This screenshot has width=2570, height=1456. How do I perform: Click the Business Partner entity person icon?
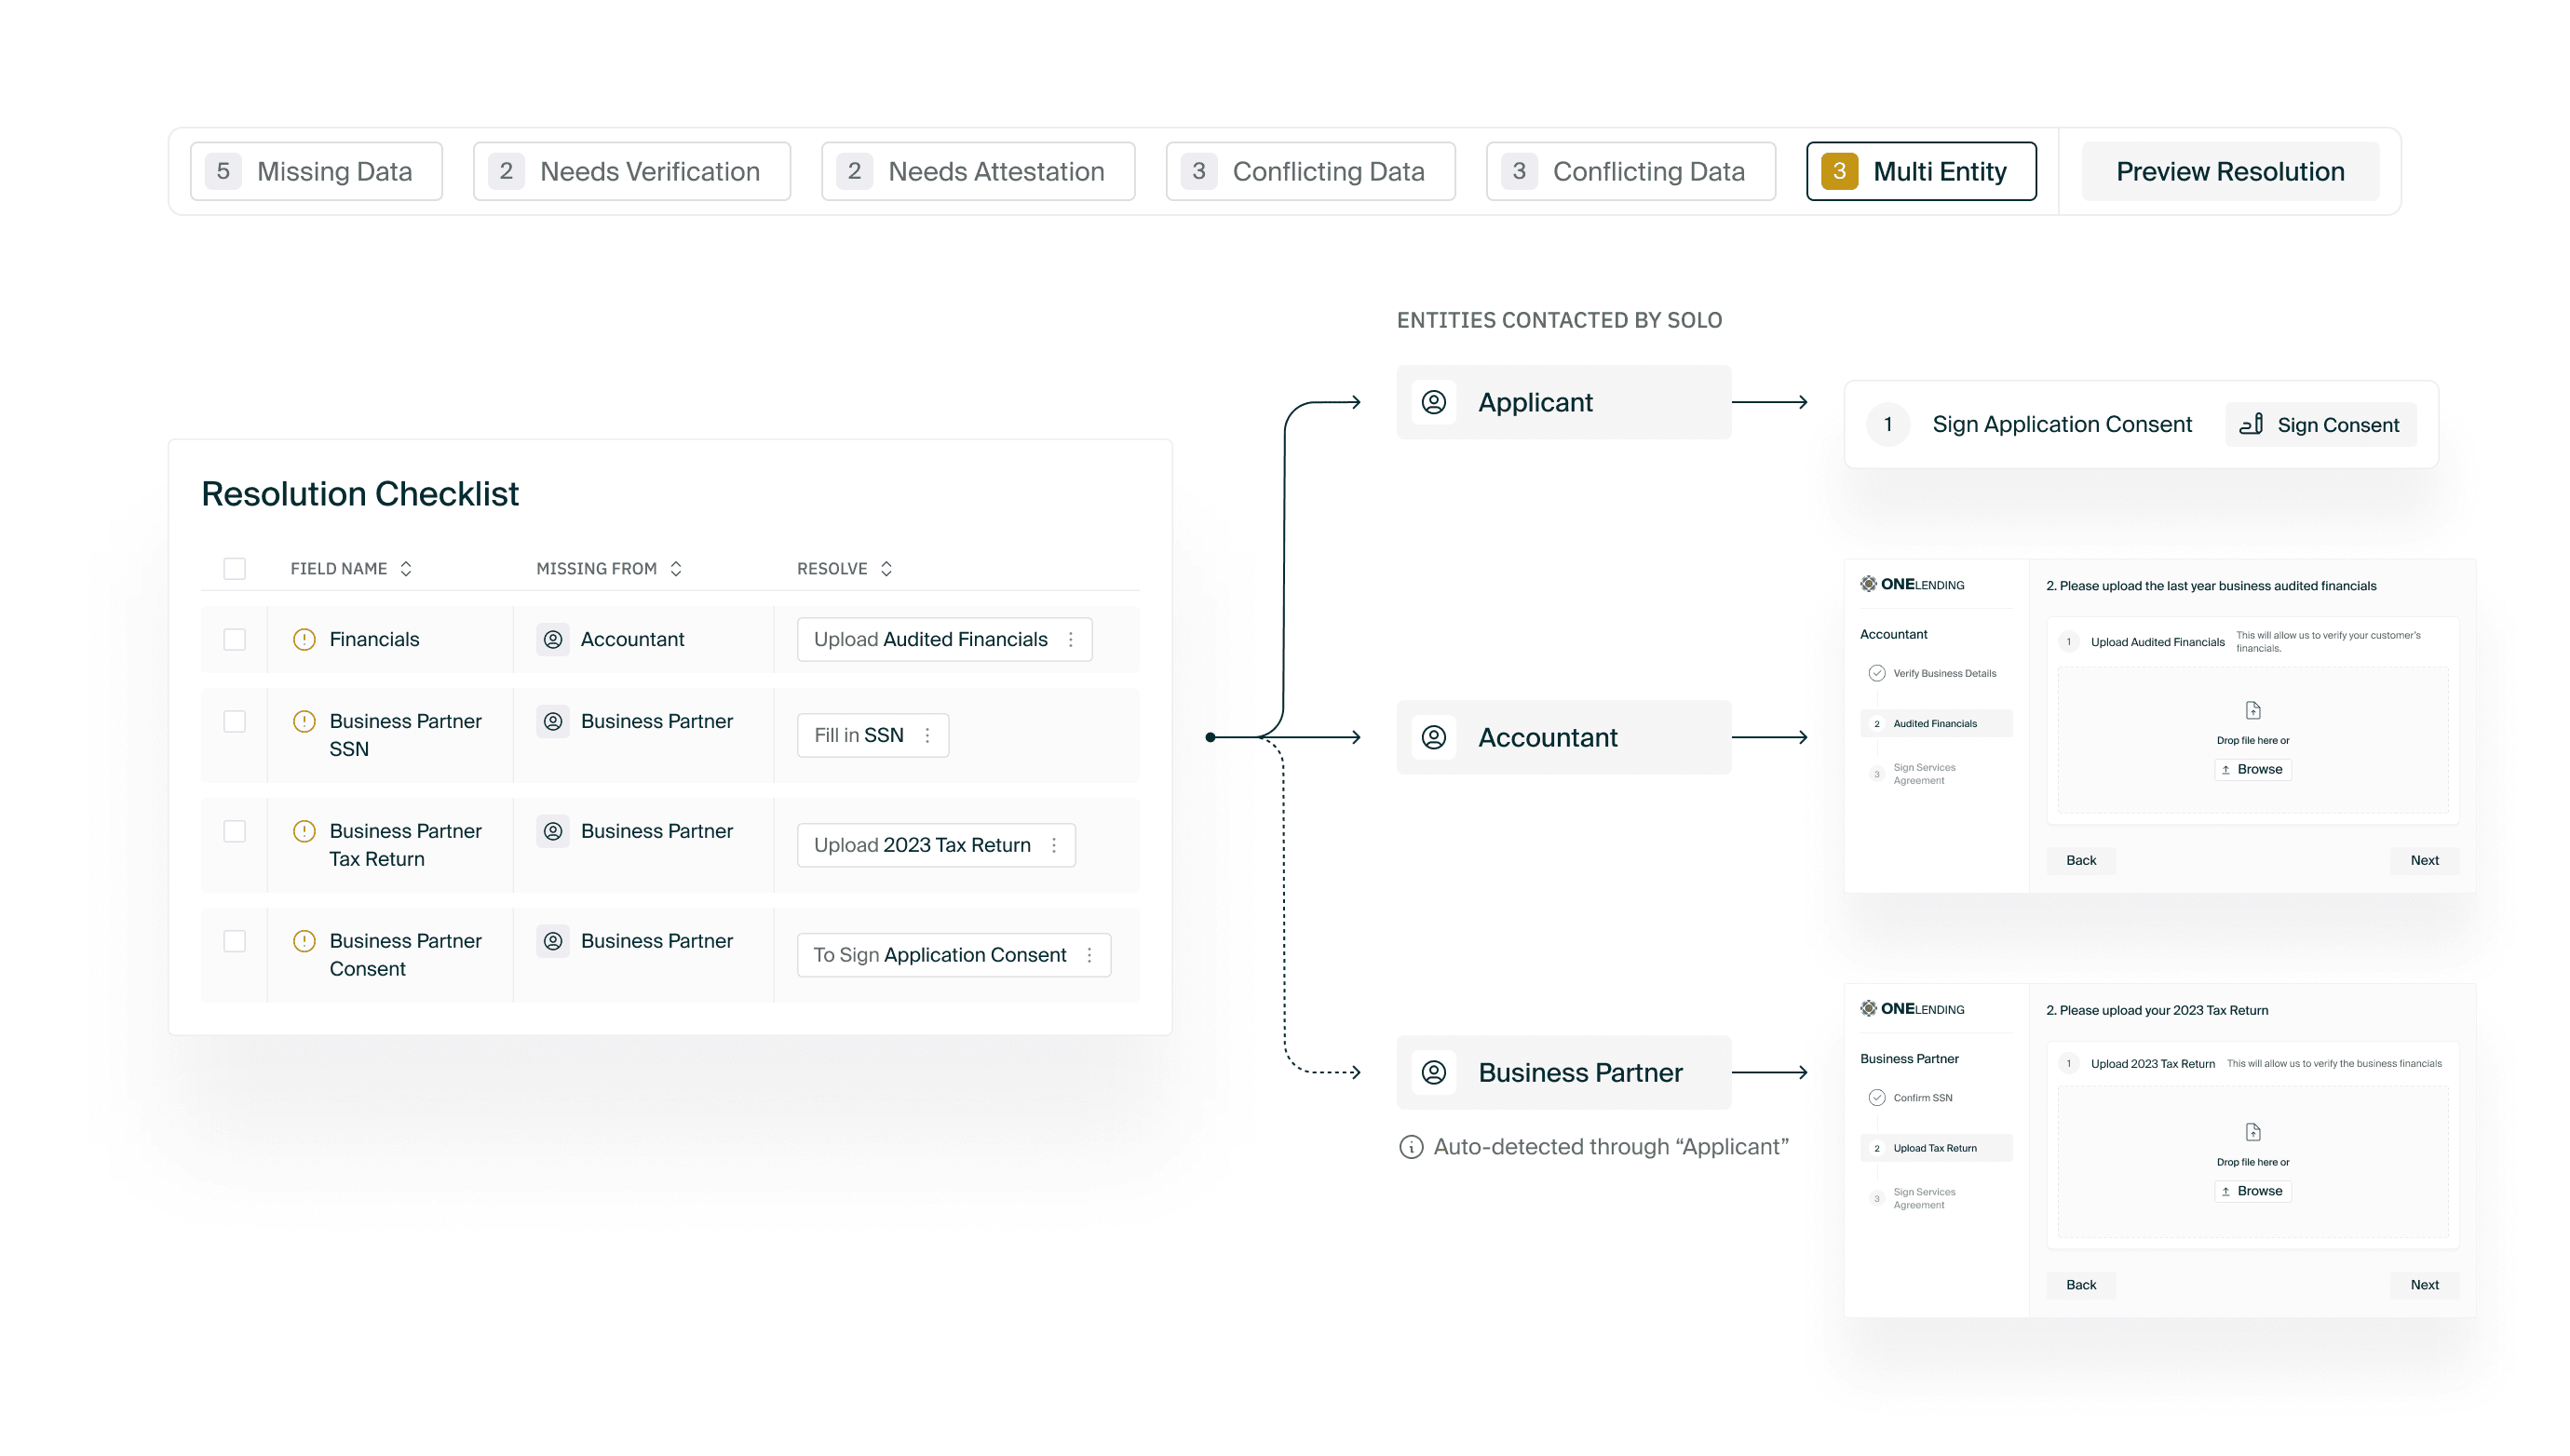[x=1433, y=1072]
